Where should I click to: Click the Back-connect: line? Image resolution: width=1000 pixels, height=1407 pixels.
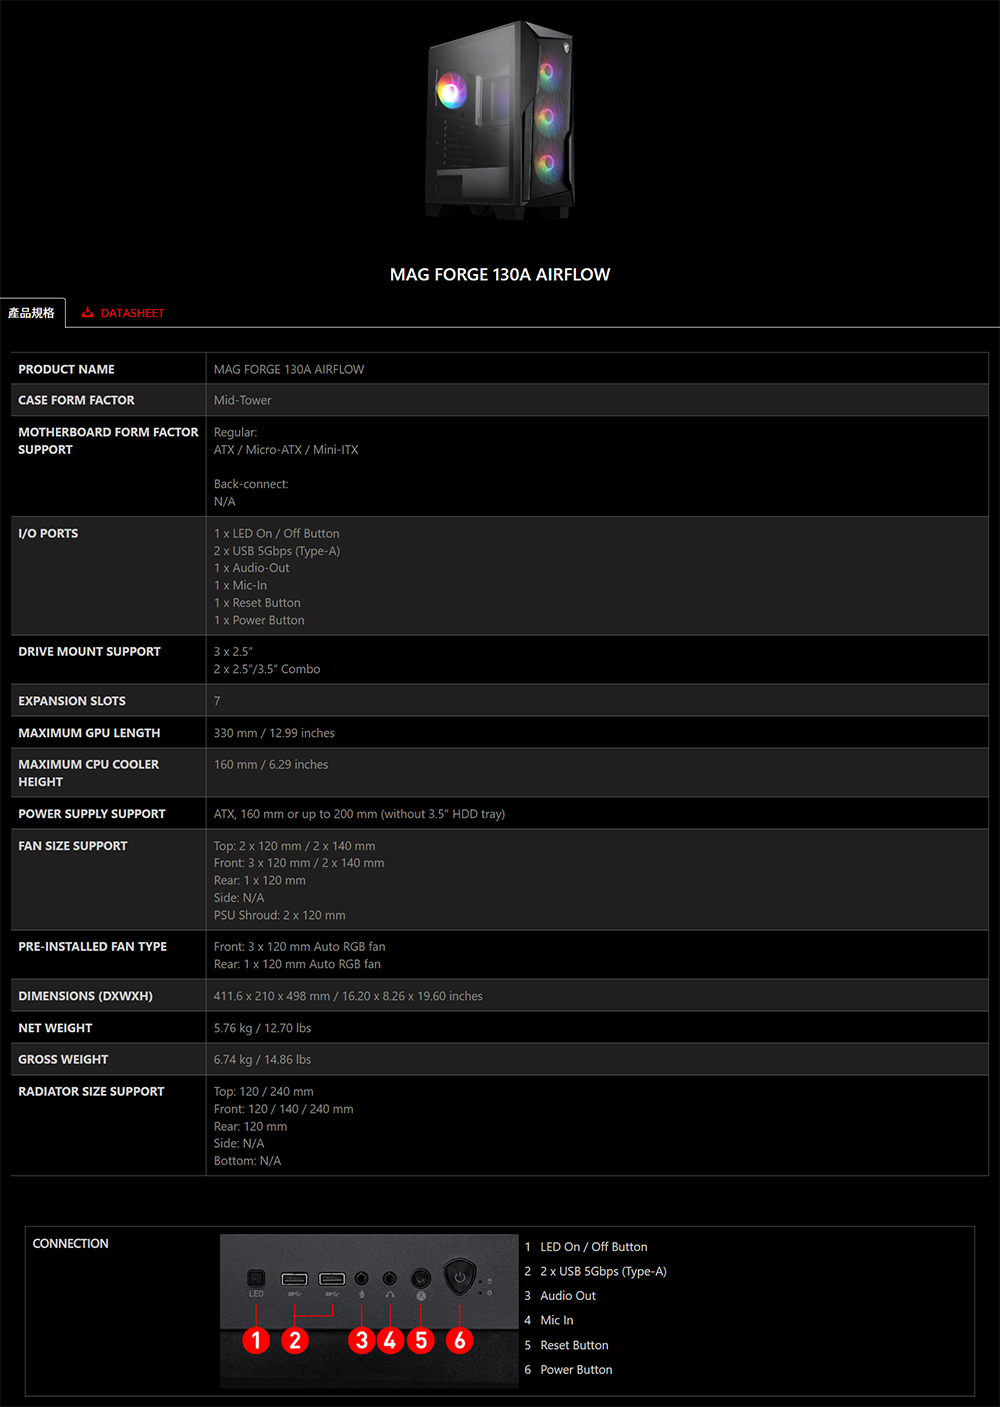click(251, 484)
